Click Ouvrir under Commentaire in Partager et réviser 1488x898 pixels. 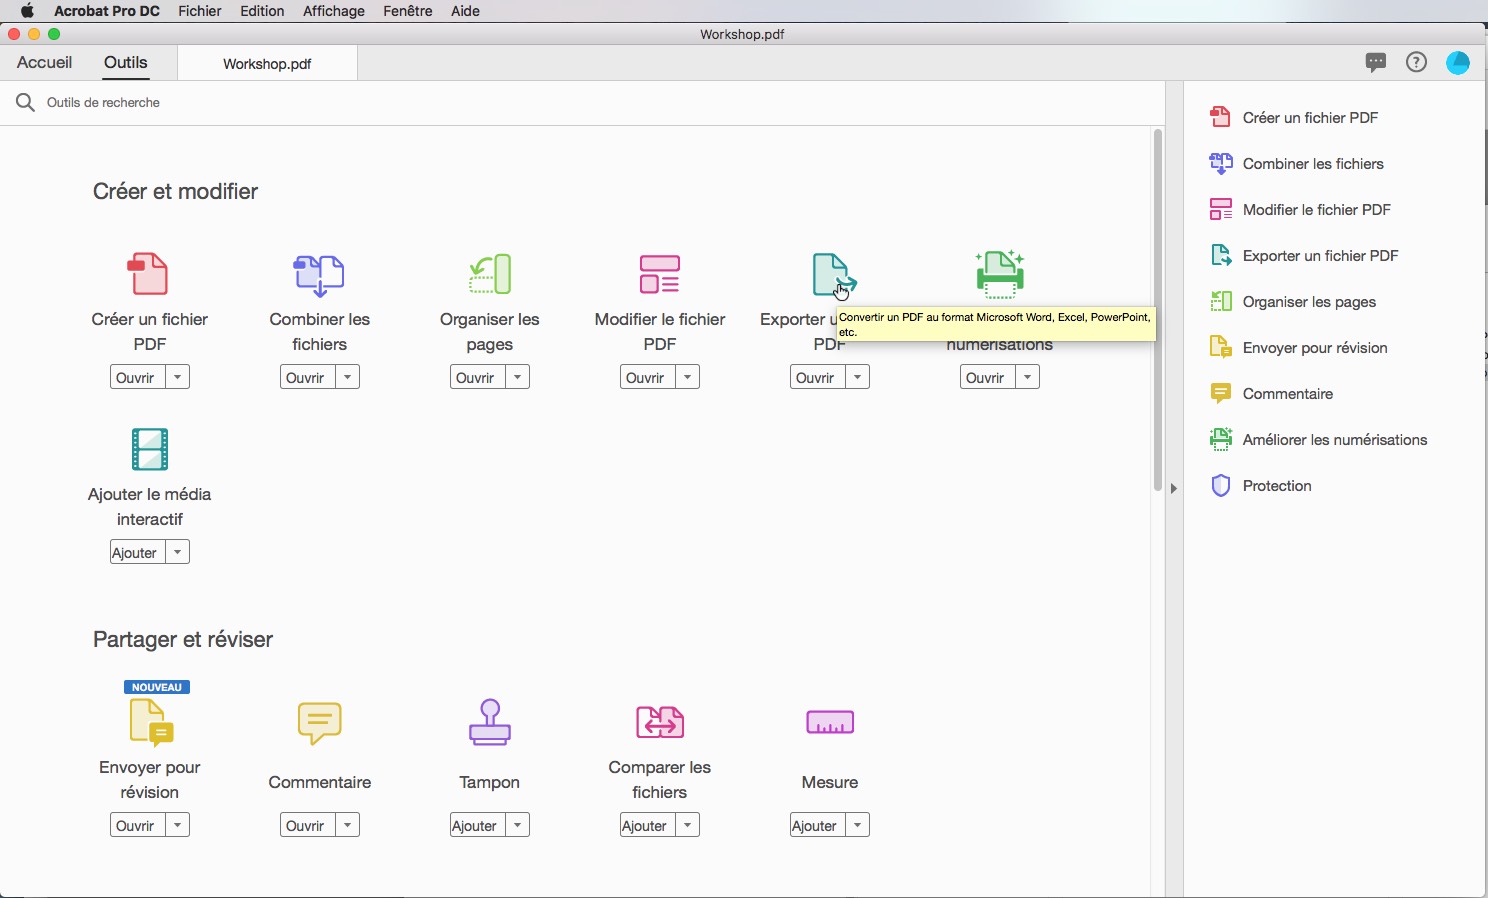point(307,825)
